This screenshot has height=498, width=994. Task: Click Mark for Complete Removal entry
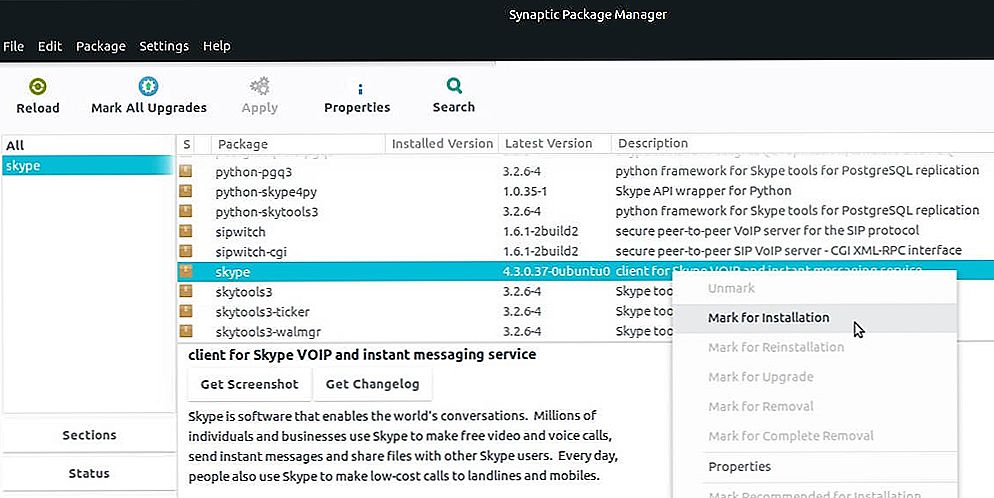[813, 436]
